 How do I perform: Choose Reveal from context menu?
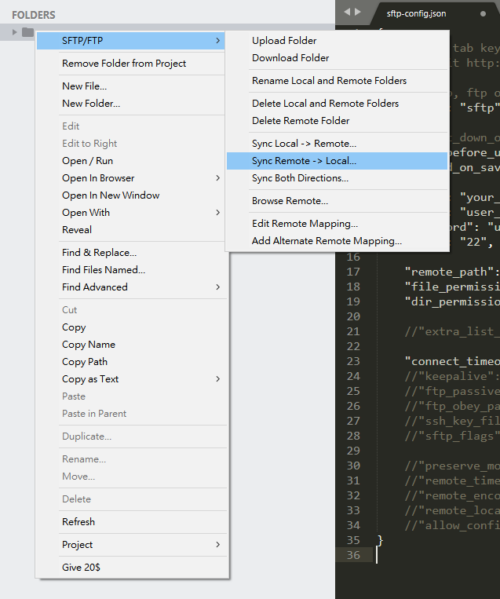pyautogui.click(x=131, y=230)
